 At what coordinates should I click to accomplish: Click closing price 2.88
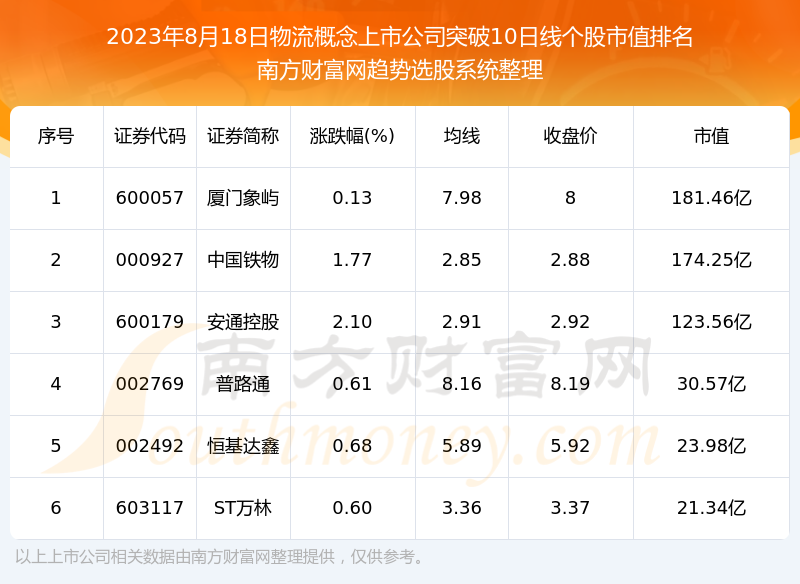click(x=570, y=260)
